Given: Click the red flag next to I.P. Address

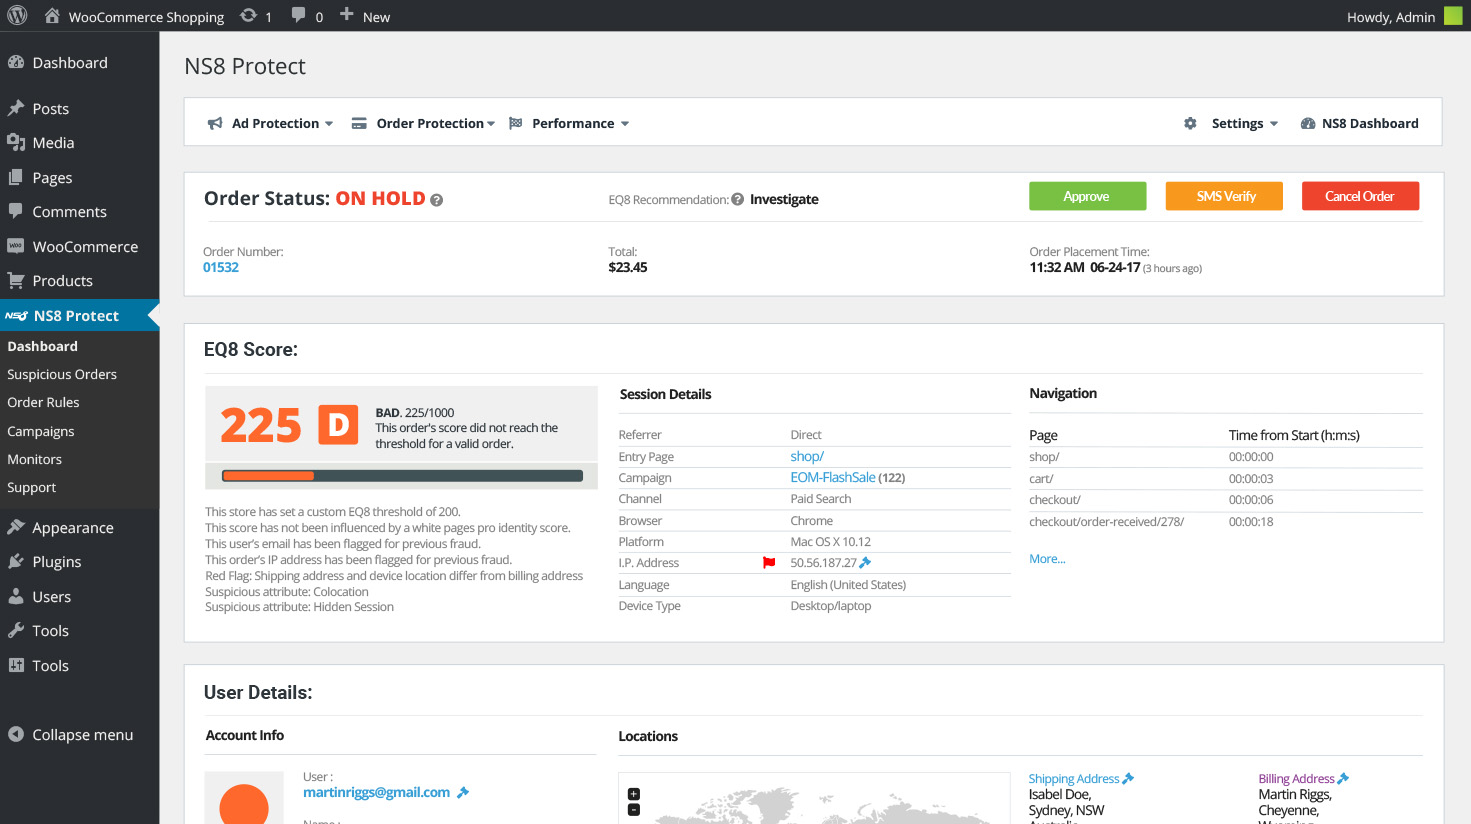Looking at the screenshot, I should (769, 563).
